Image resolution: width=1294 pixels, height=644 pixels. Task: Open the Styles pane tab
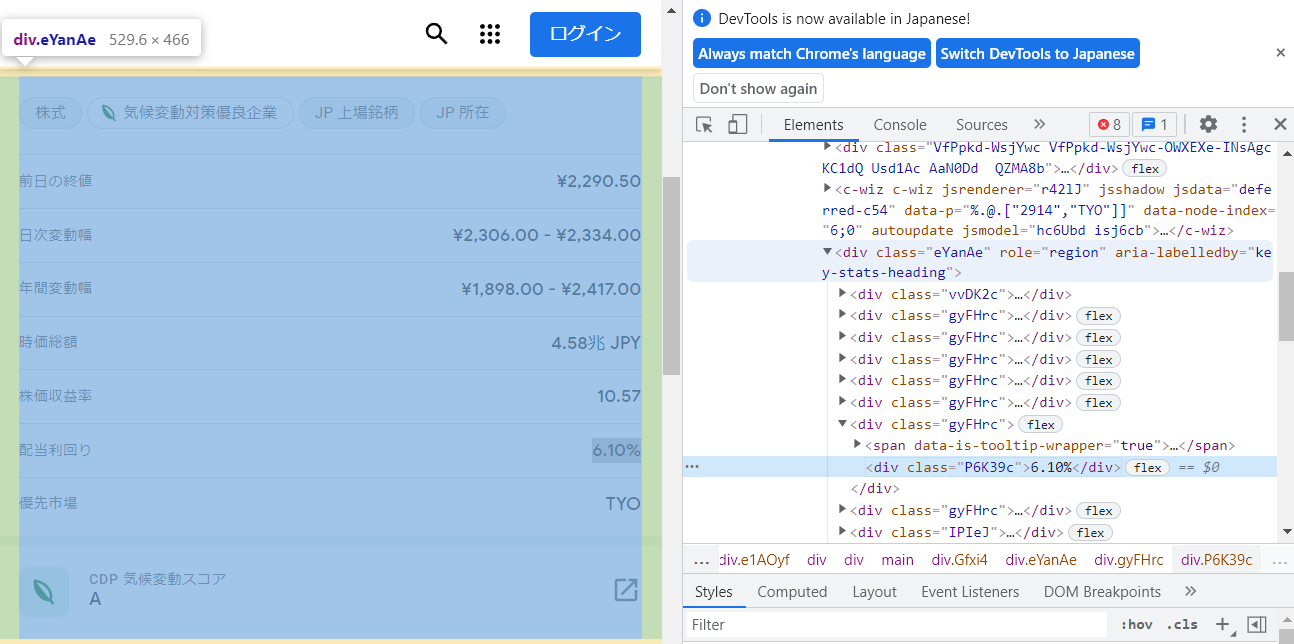click(714, 592)
